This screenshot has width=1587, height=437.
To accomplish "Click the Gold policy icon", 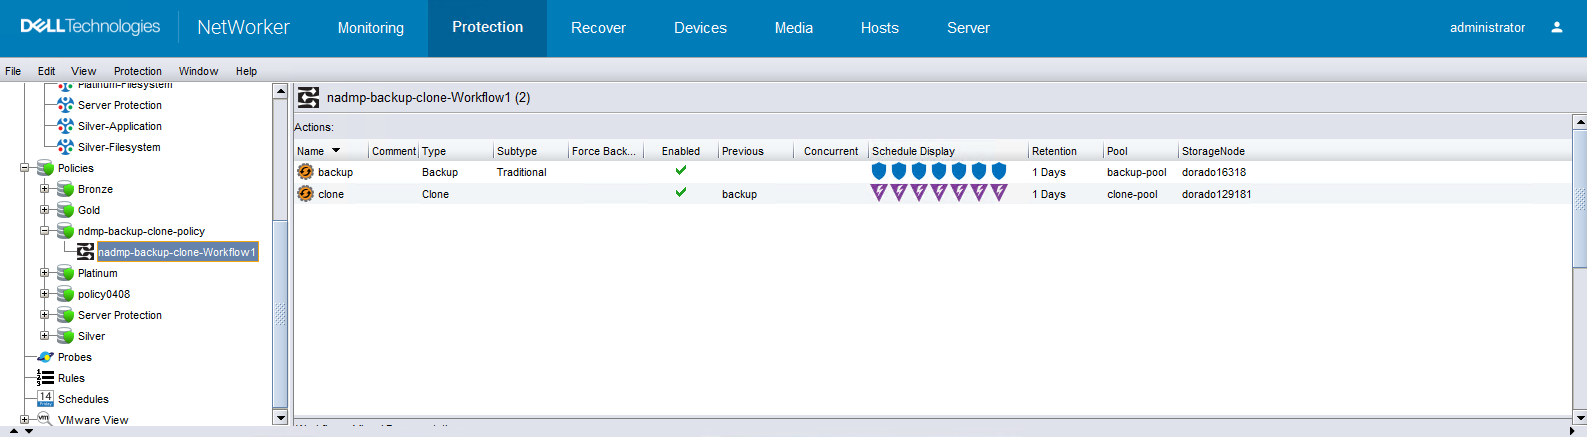I will [x=65, y=210].
